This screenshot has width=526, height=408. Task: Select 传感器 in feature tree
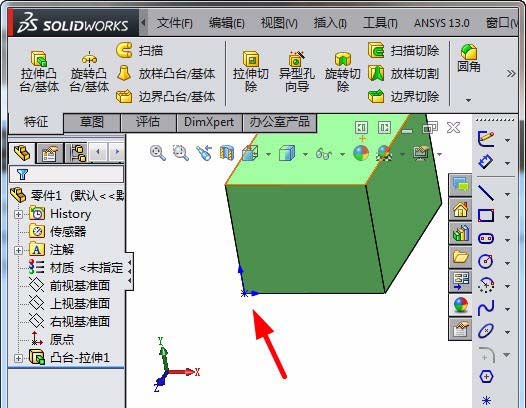57,232
